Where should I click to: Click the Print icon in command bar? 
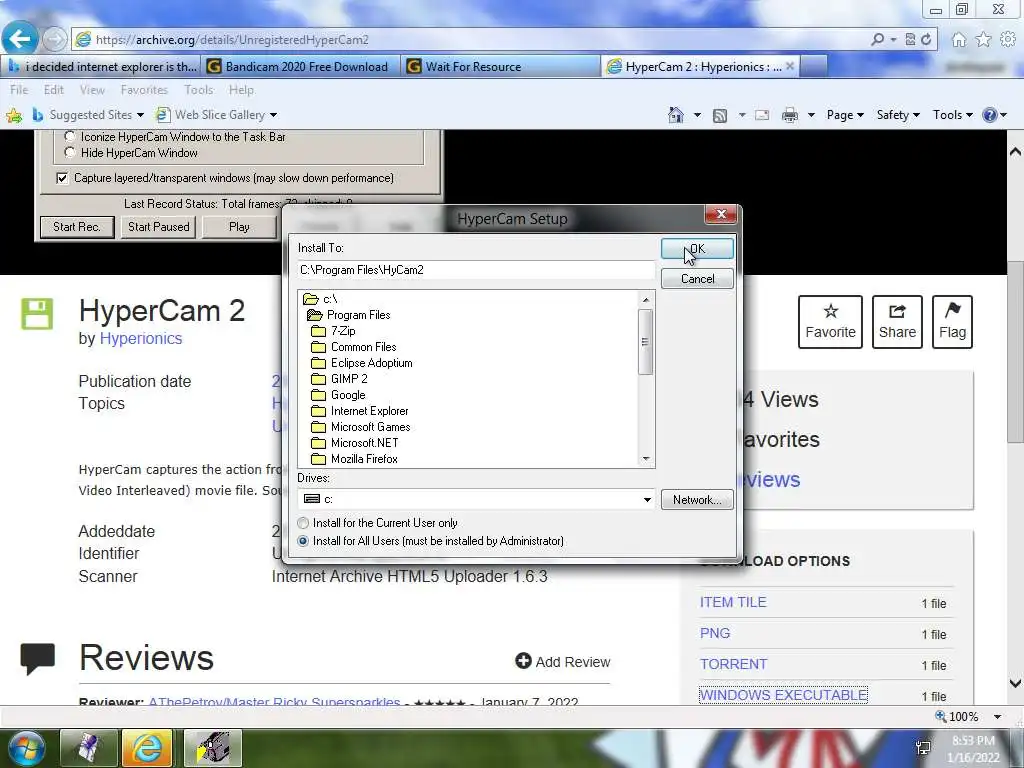point(790,115)
